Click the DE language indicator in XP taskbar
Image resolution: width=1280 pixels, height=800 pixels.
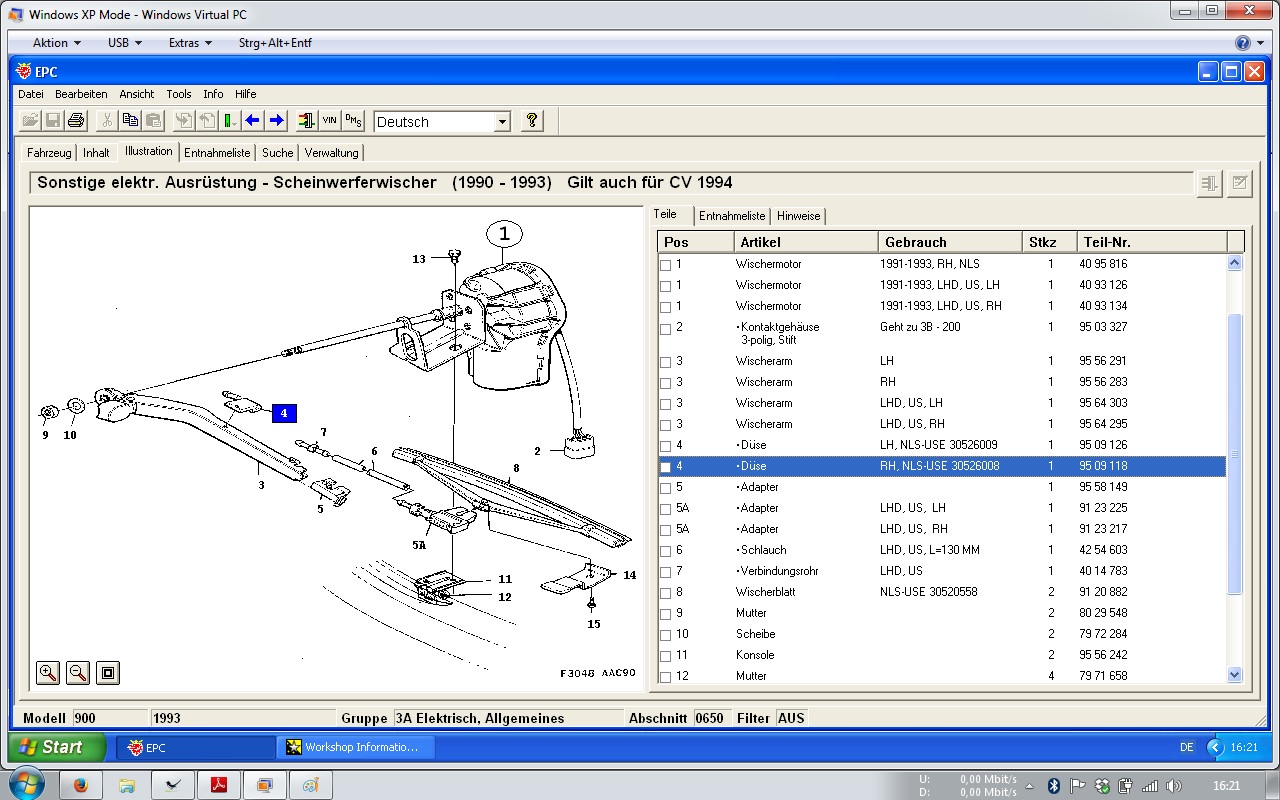click(x=1186, y=747)
